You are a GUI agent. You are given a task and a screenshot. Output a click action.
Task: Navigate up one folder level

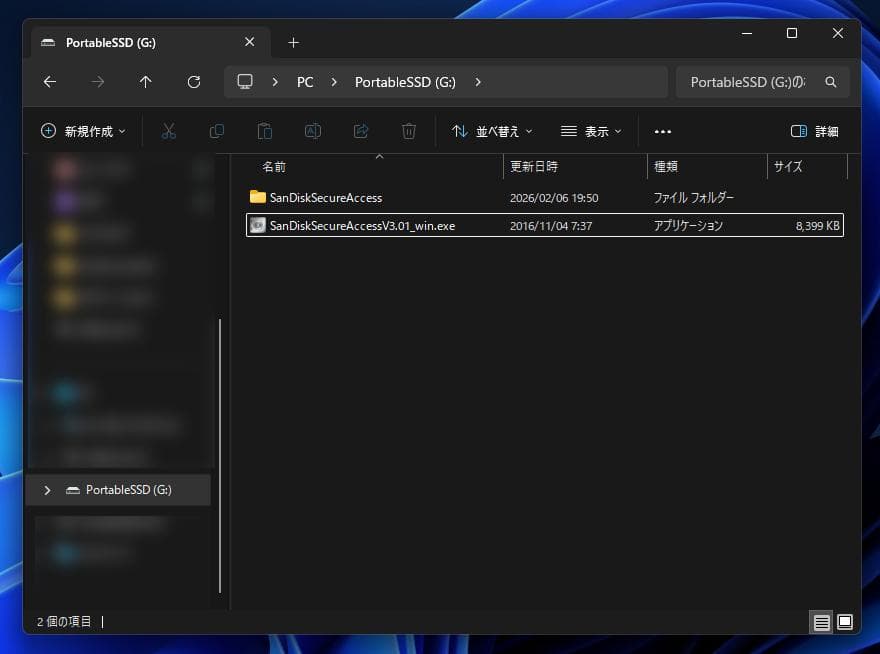click(x=145, y=82)
